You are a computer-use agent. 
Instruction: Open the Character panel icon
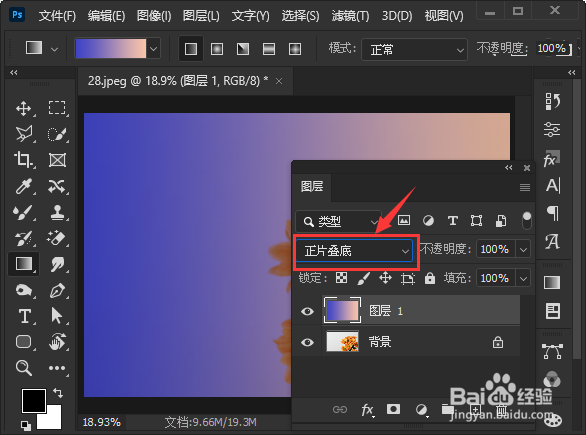coord(553,185)
